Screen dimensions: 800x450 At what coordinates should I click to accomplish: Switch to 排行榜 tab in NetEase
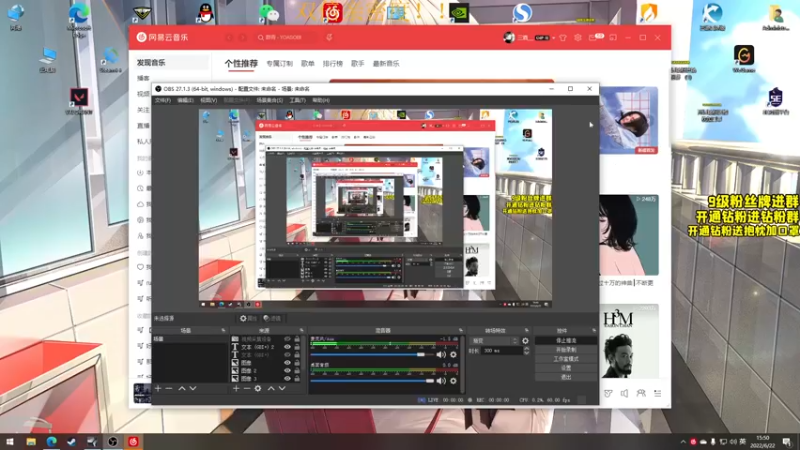click(333, 64)
